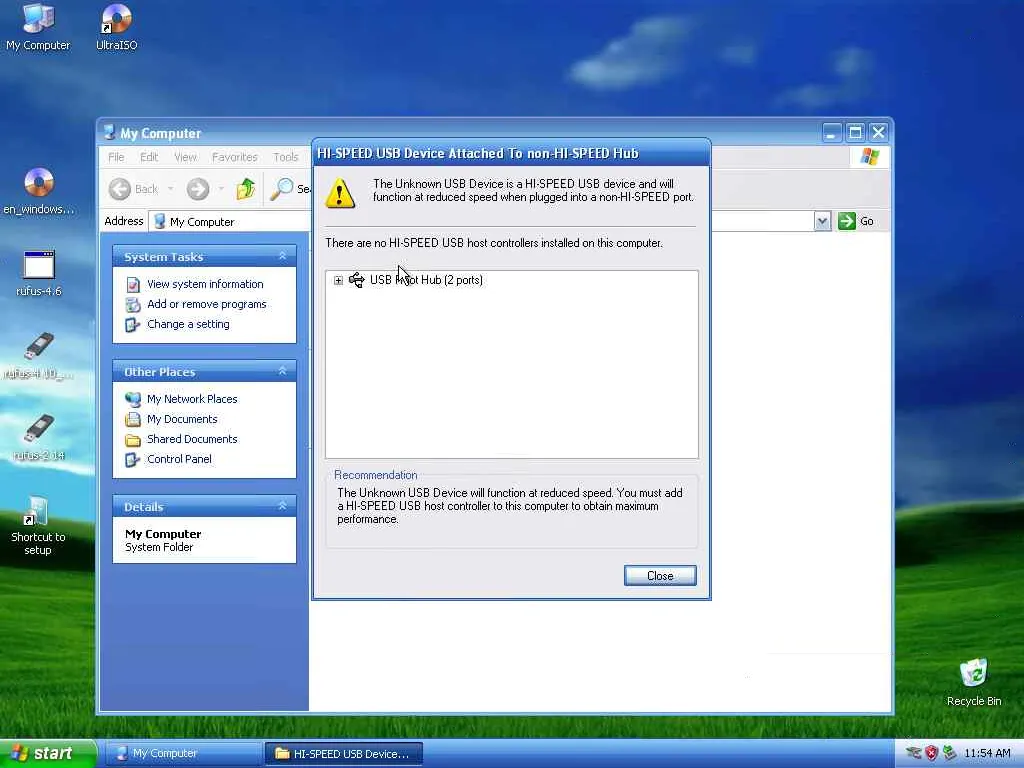Open the Tools menu

click(x=285, y=157)
